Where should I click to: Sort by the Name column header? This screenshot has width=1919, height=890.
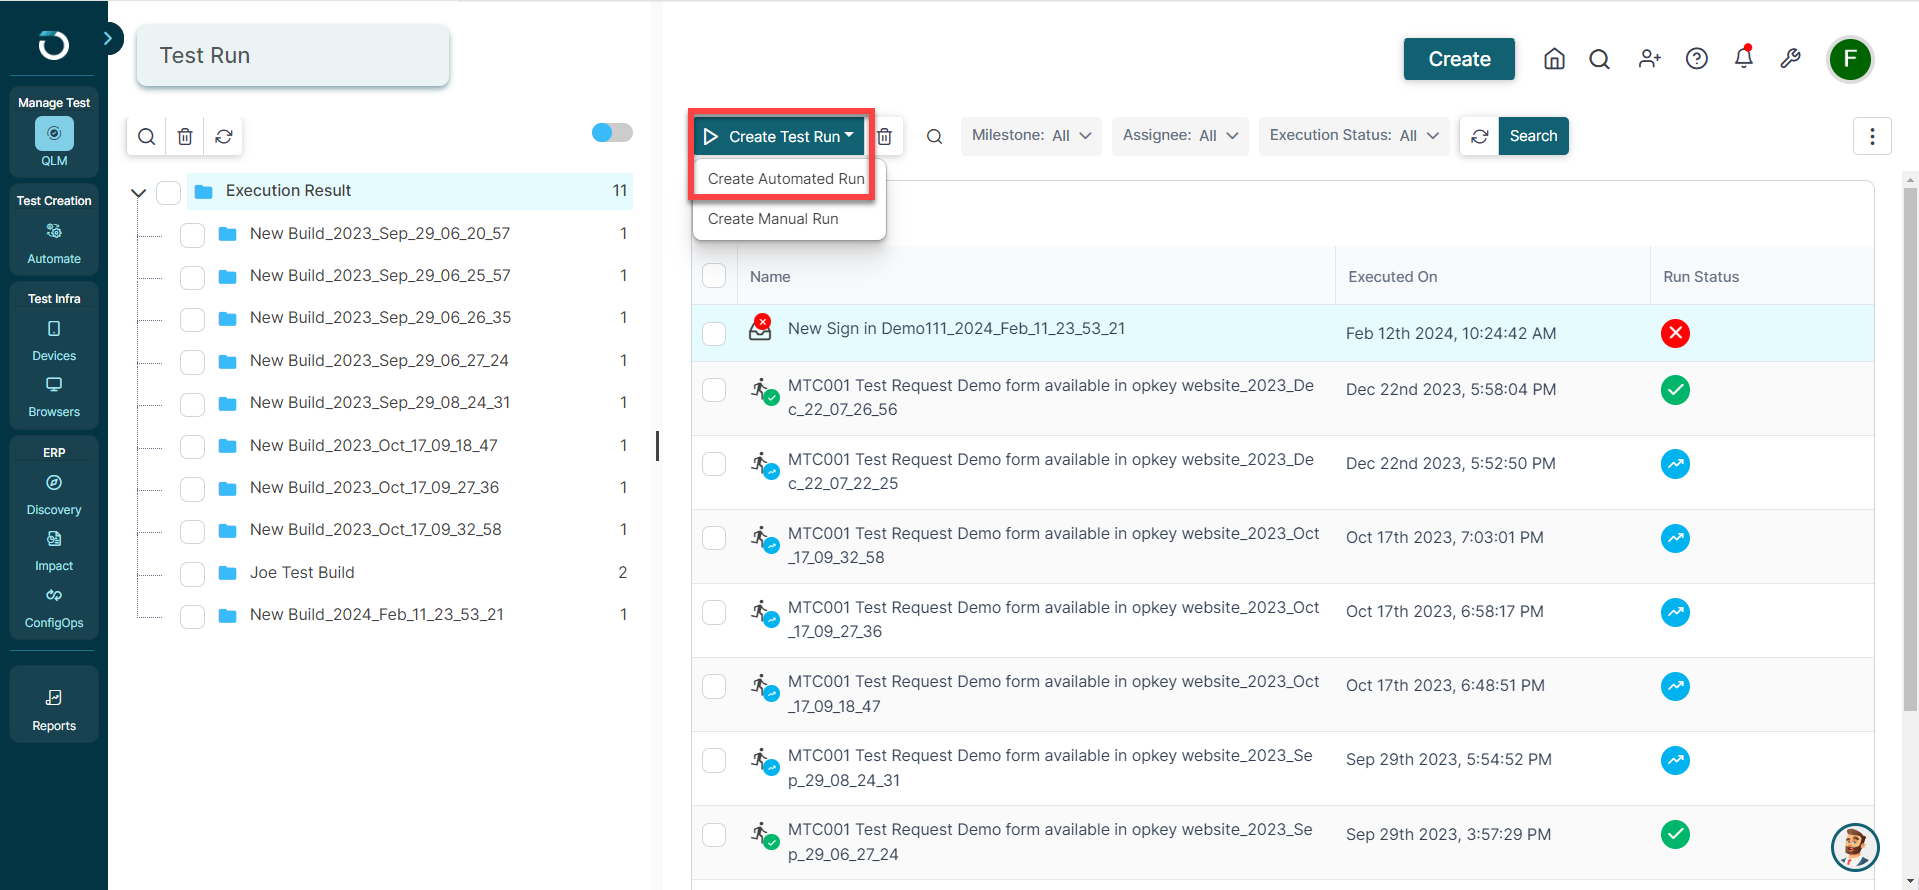coord(770,277)
